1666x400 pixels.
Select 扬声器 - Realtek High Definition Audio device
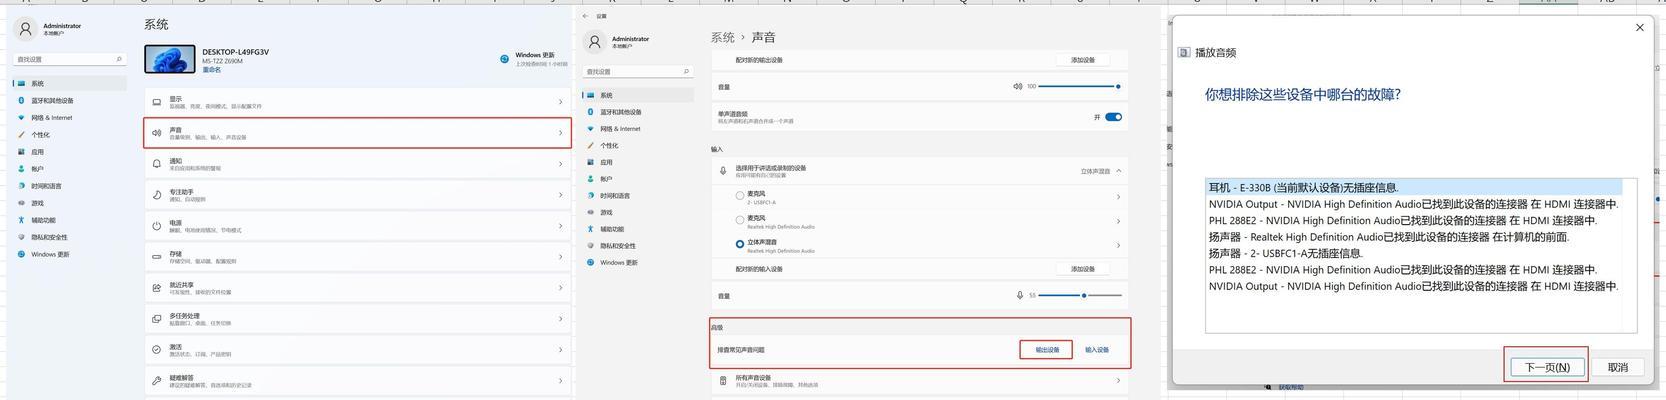(x=1388, y=237)
